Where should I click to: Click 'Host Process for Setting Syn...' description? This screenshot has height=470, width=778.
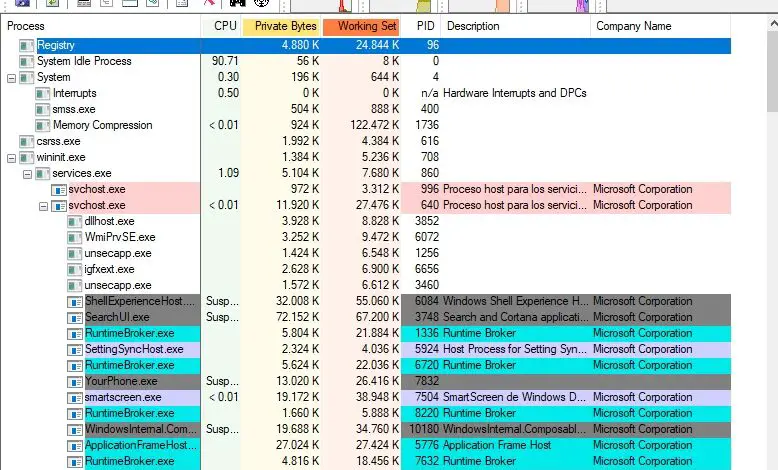pos(515,349)
